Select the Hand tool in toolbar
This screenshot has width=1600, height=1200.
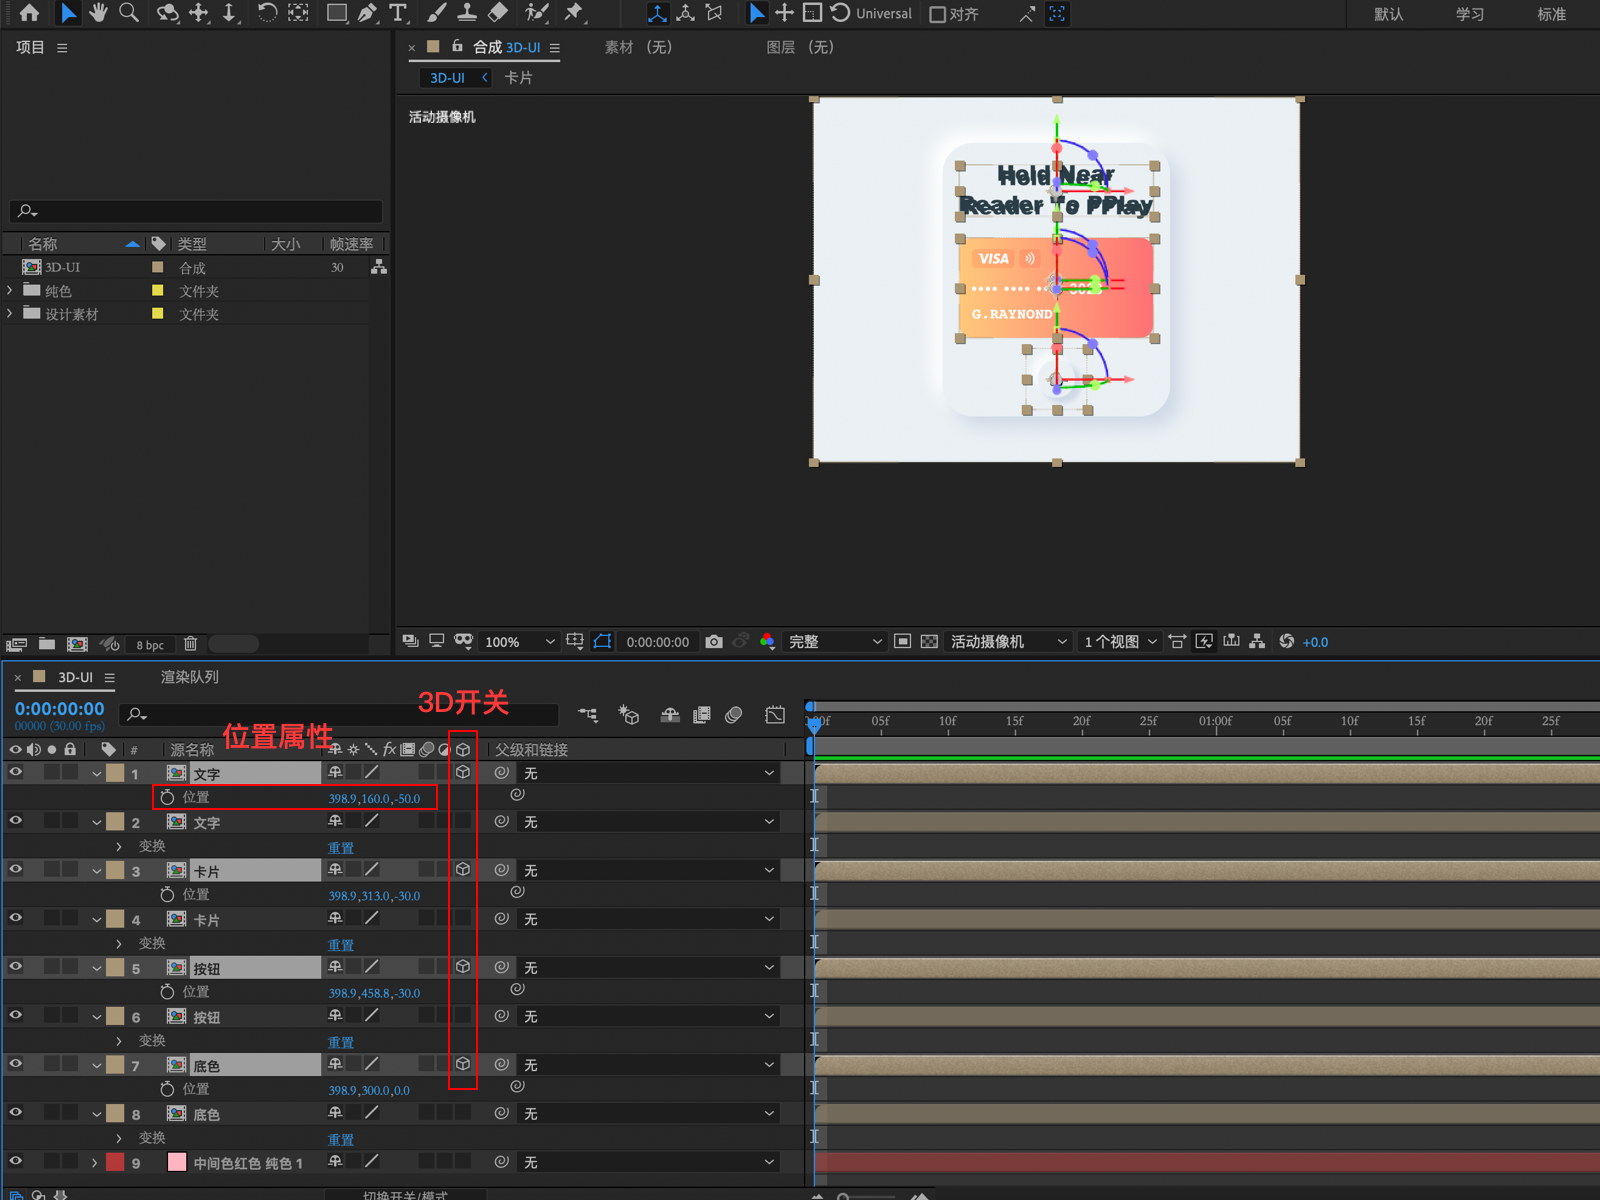98,13
